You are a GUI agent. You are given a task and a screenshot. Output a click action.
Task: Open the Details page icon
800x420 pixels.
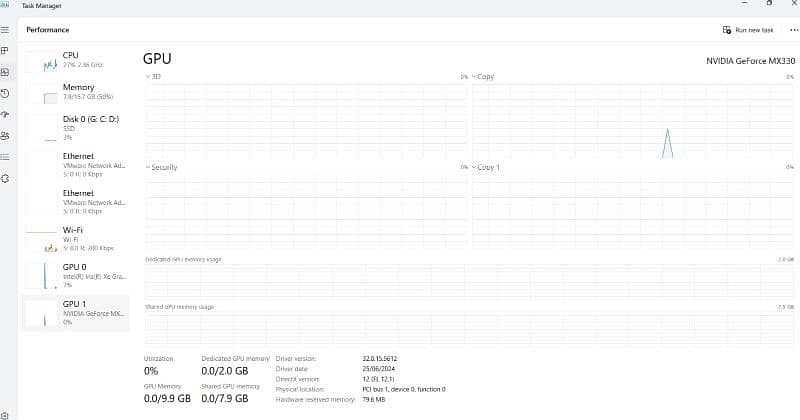(5, 156)
